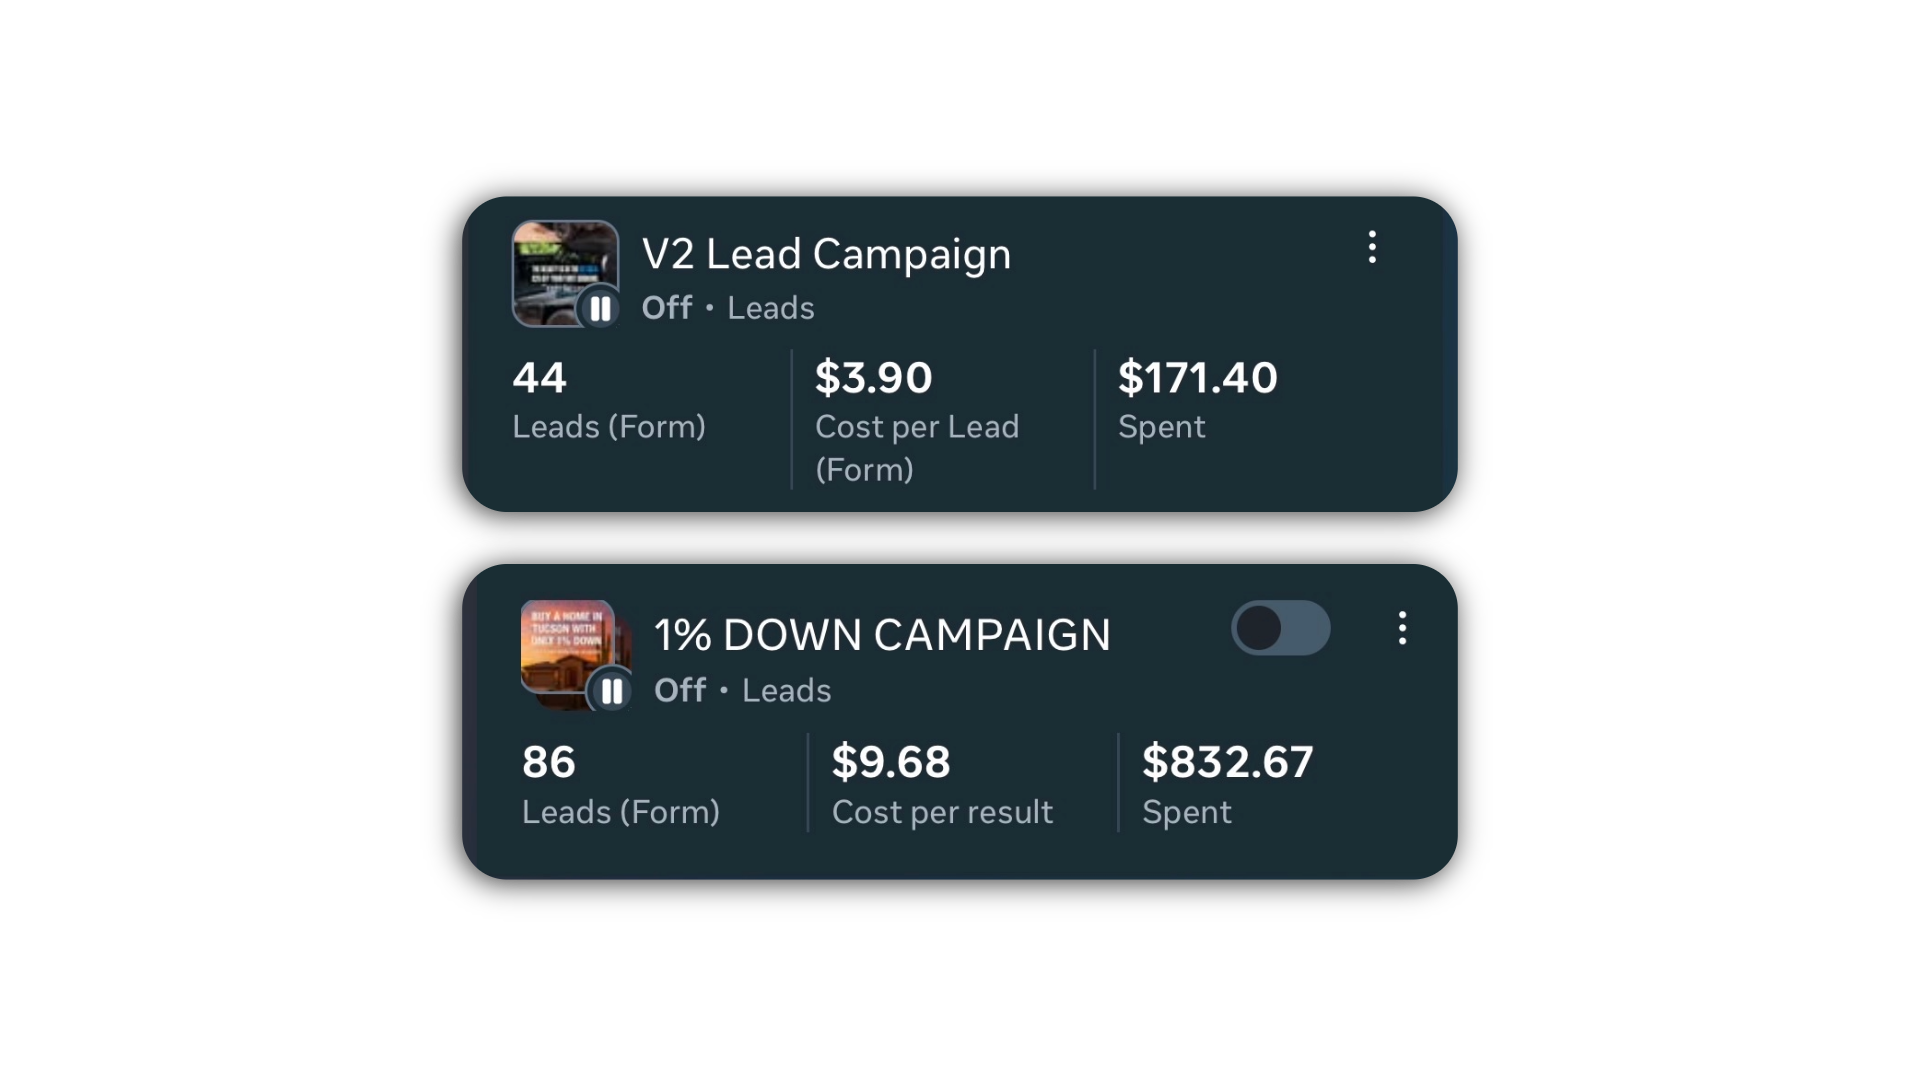Open 1% DOWN CAMPAIGN three-dot menu

[1402, 628]
